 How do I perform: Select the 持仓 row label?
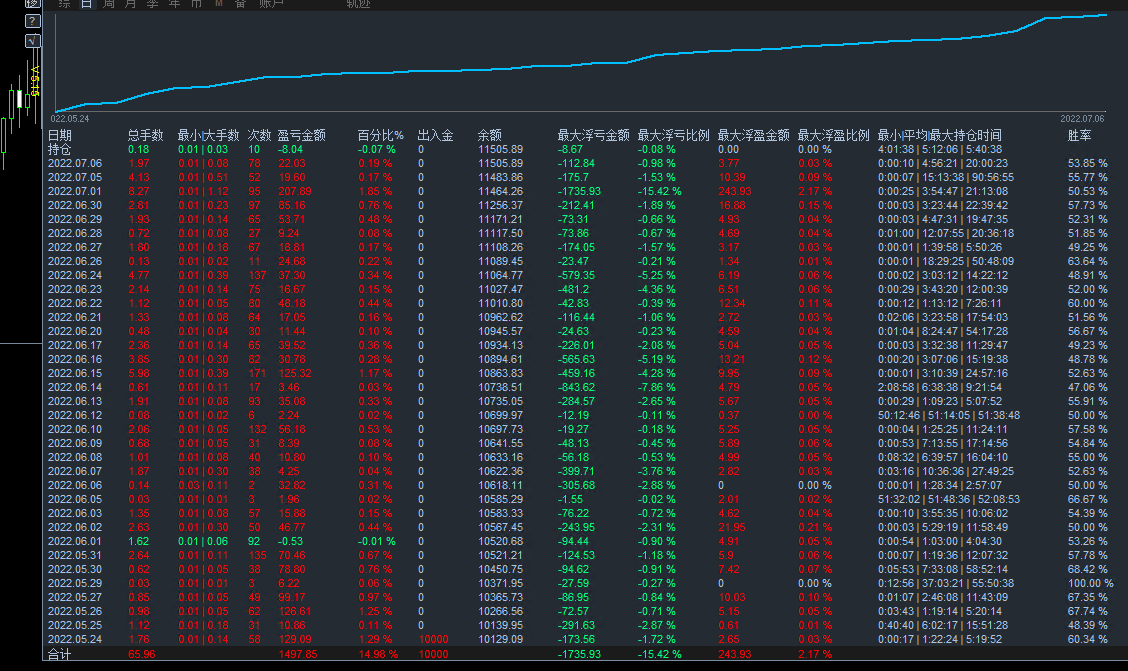point(60,150)
